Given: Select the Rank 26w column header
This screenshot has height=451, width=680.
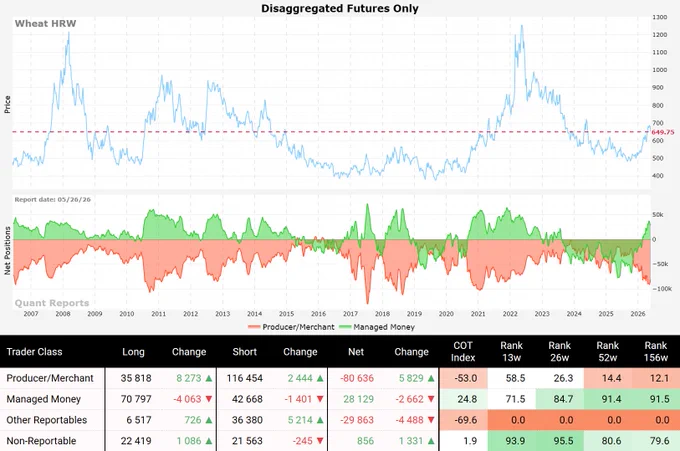Looking at the screenshot, I should pos(559,352).
